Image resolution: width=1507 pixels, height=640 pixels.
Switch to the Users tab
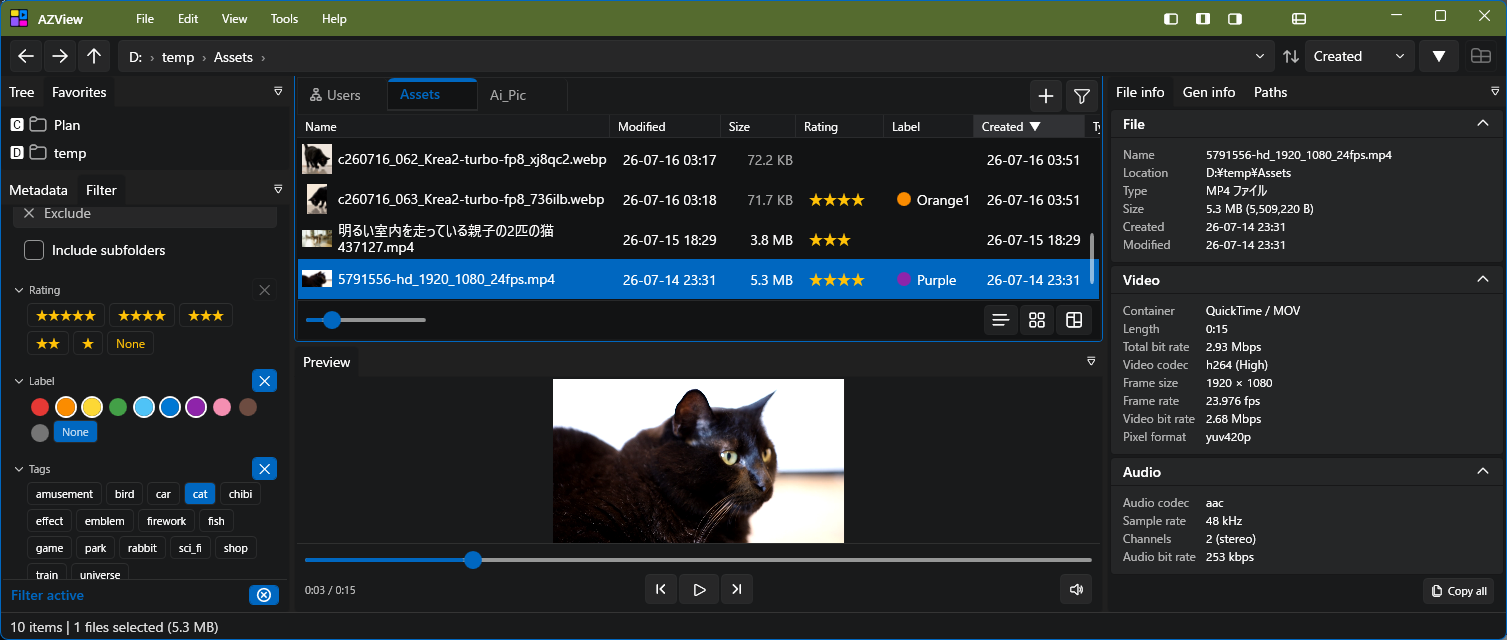coord(335,95)
